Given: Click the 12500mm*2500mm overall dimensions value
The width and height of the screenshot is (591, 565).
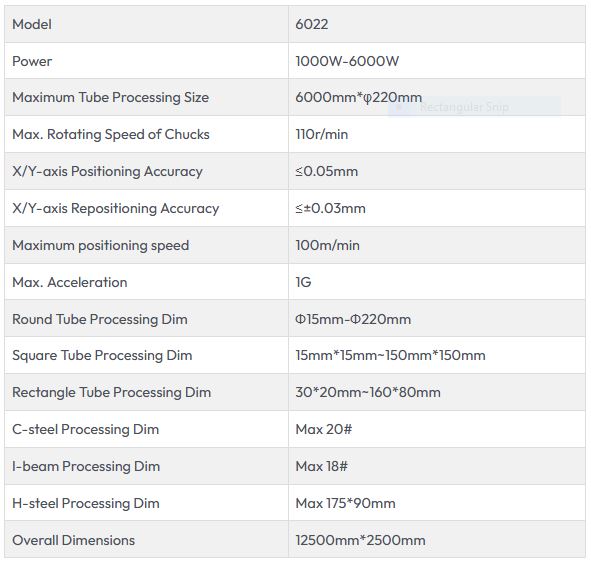Looking at the screenshot, I should click(360, 540).
